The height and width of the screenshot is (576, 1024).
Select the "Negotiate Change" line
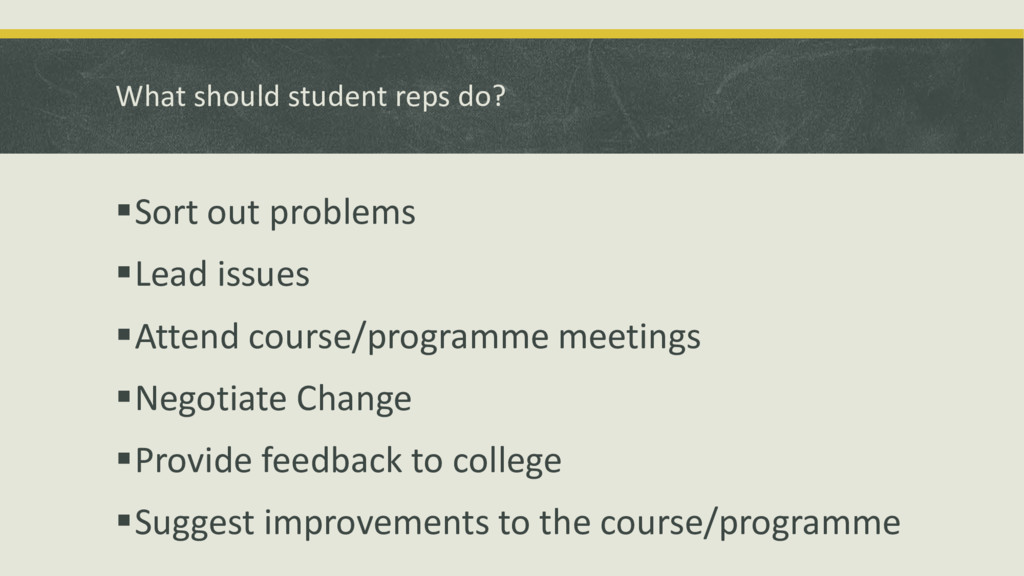pyautogui.click(x=273, y=400)
